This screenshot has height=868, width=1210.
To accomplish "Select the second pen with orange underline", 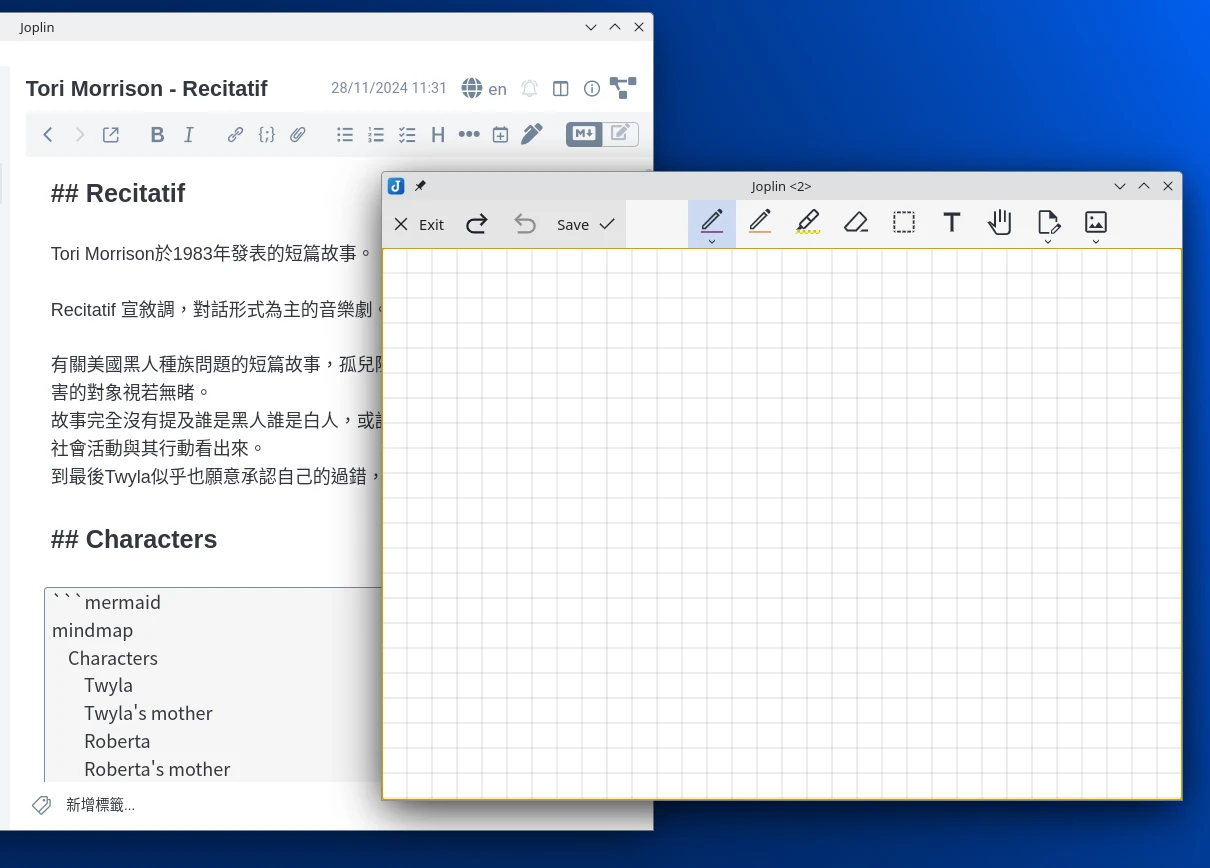I will click(760, 222).
